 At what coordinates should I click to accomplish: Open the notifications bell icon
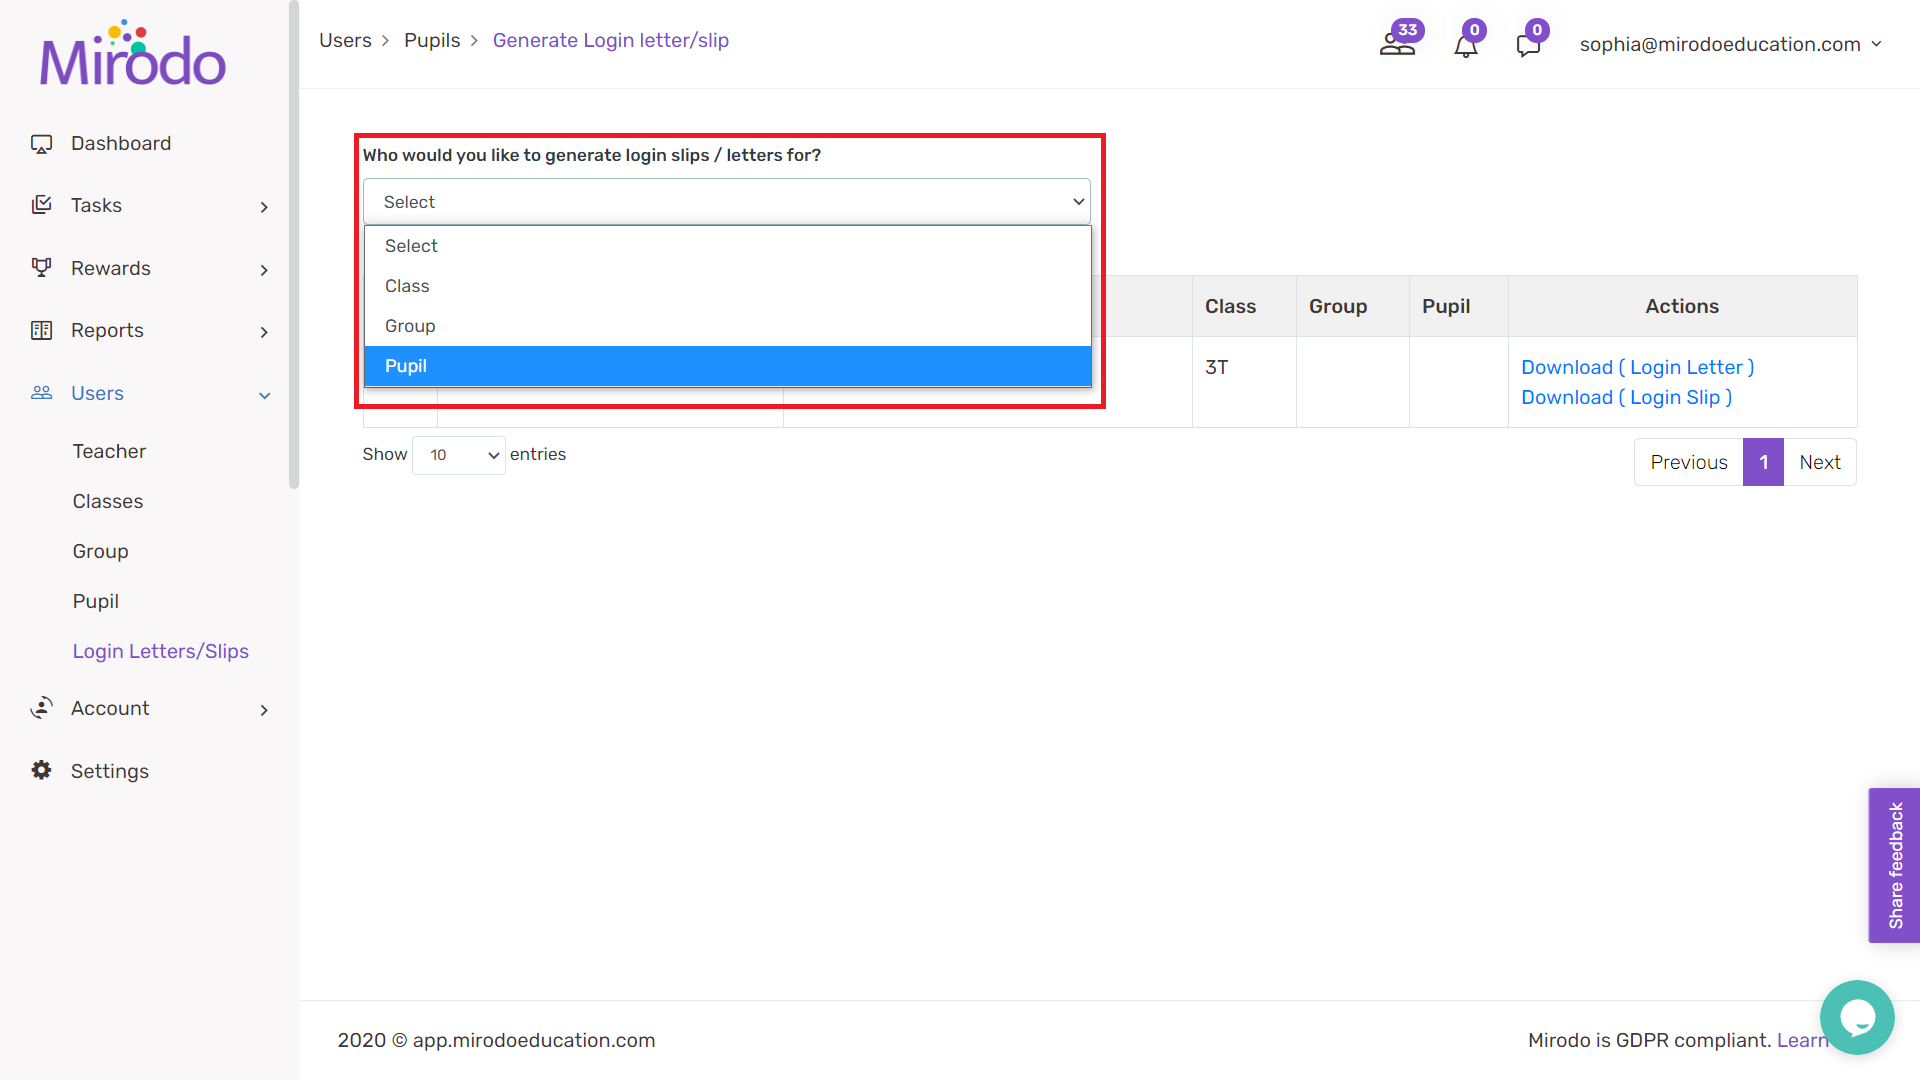tap(1465, 46)
